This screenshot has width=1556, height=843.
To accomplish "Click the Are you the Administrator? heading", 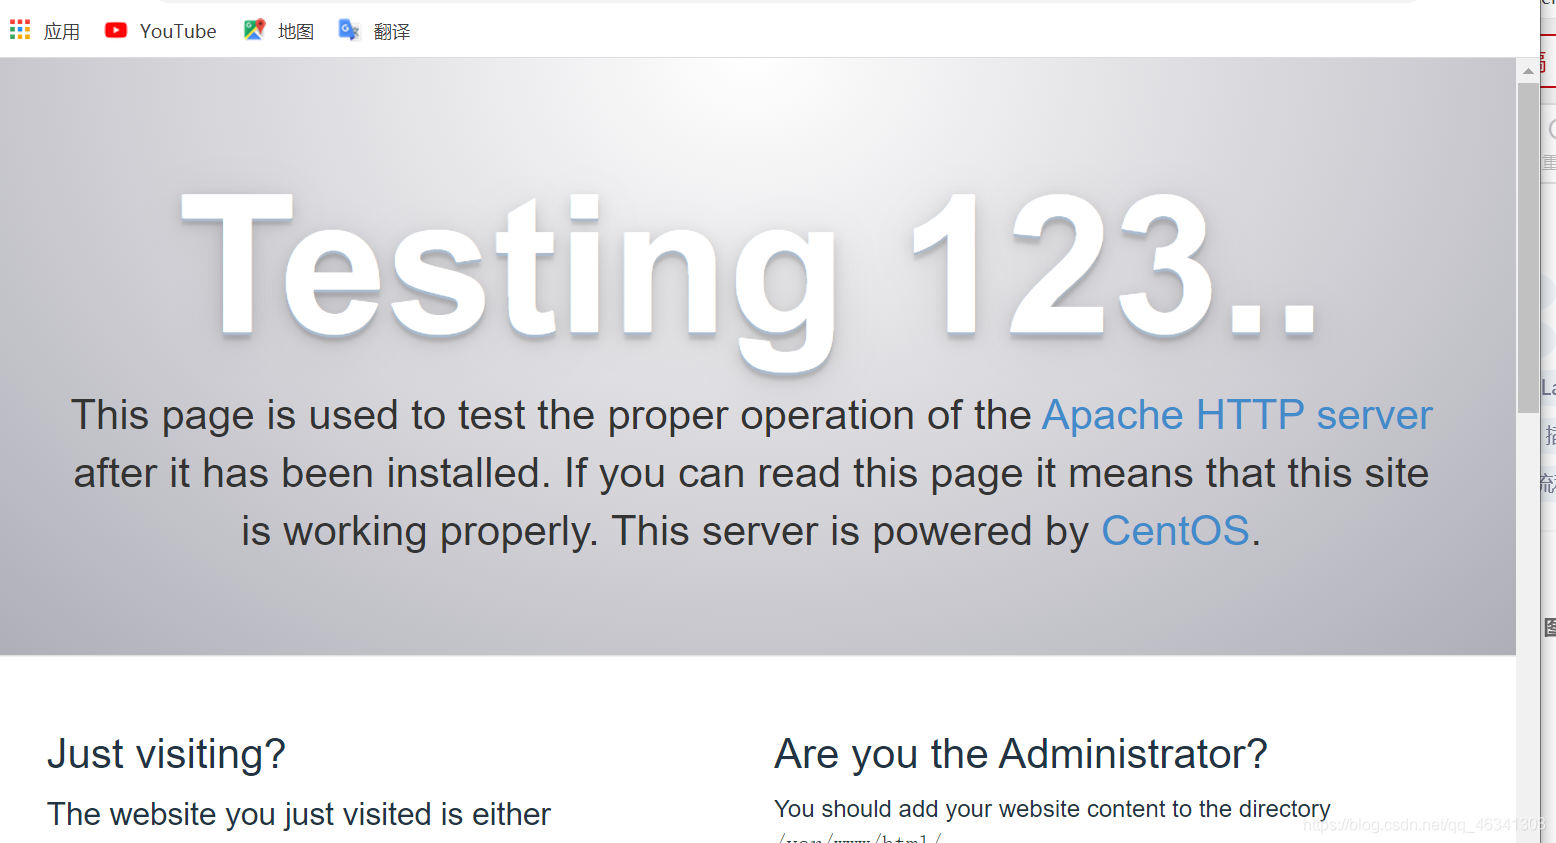I will tap(1020, 754).
